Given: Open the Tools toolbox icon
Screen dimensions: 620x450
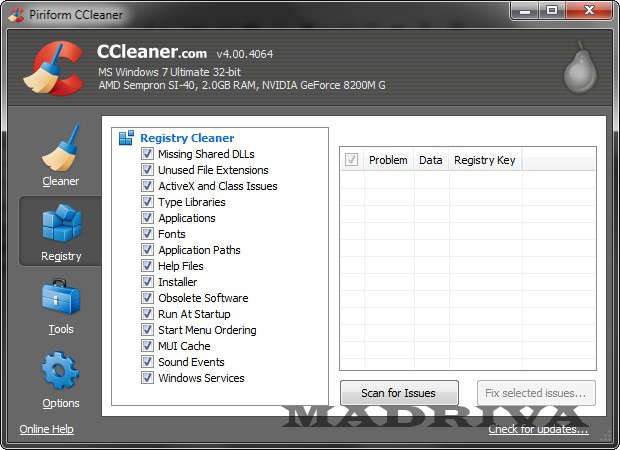Looking at the screenshot, I should 61,297.
